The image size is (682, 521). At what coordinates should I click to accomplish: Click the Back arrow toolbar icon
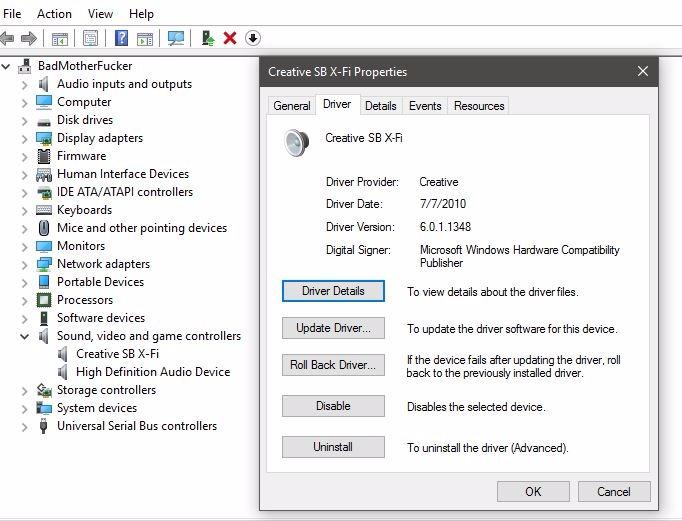[7, 38]
